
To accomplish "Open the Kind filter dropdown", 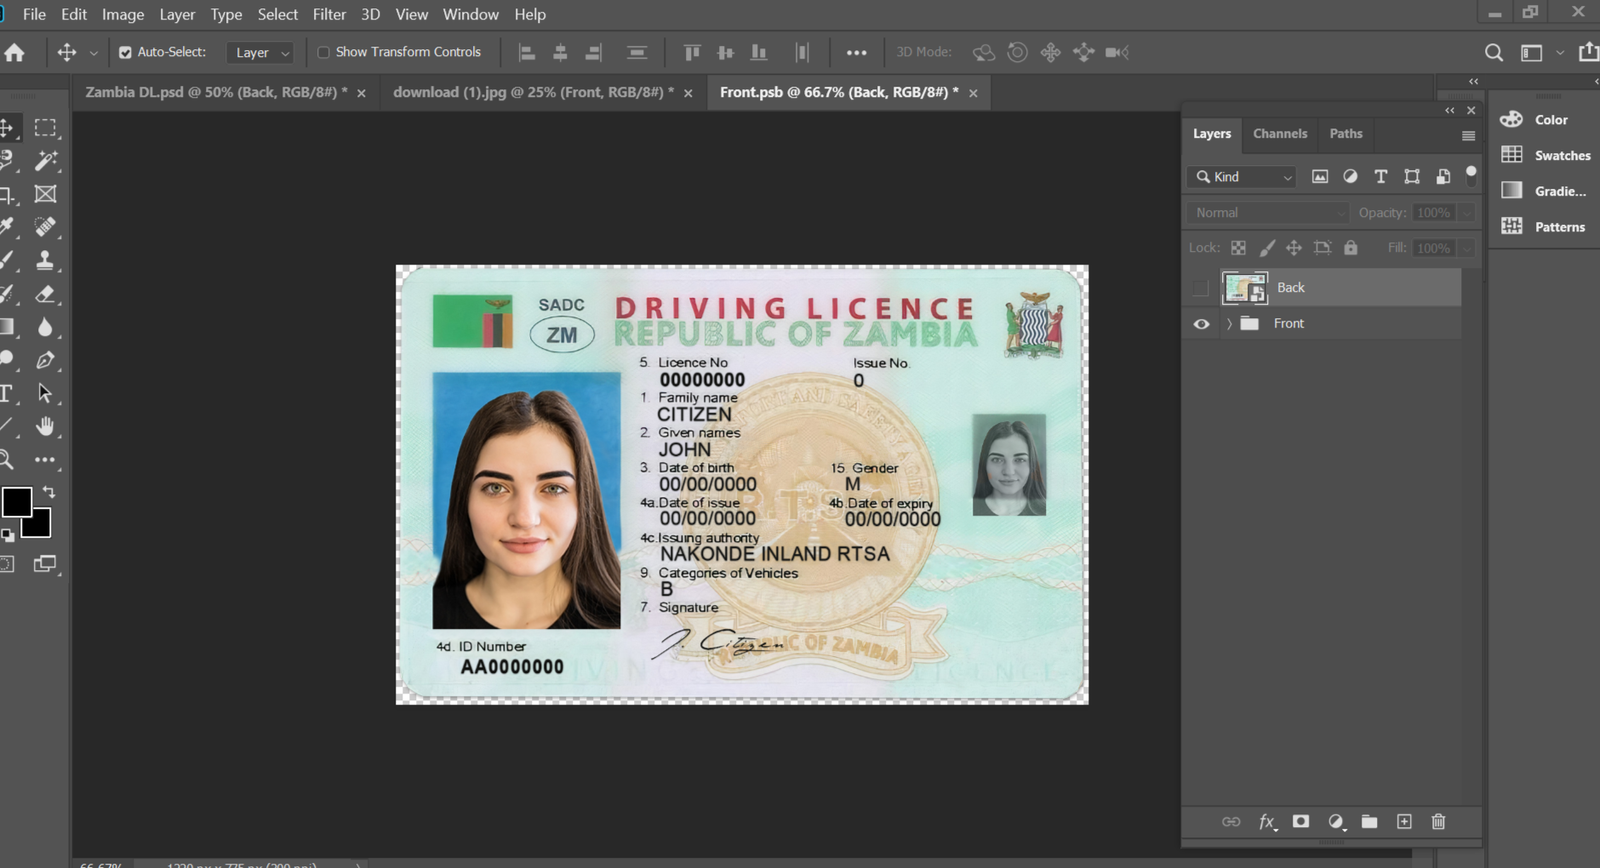I will 1243,177.
